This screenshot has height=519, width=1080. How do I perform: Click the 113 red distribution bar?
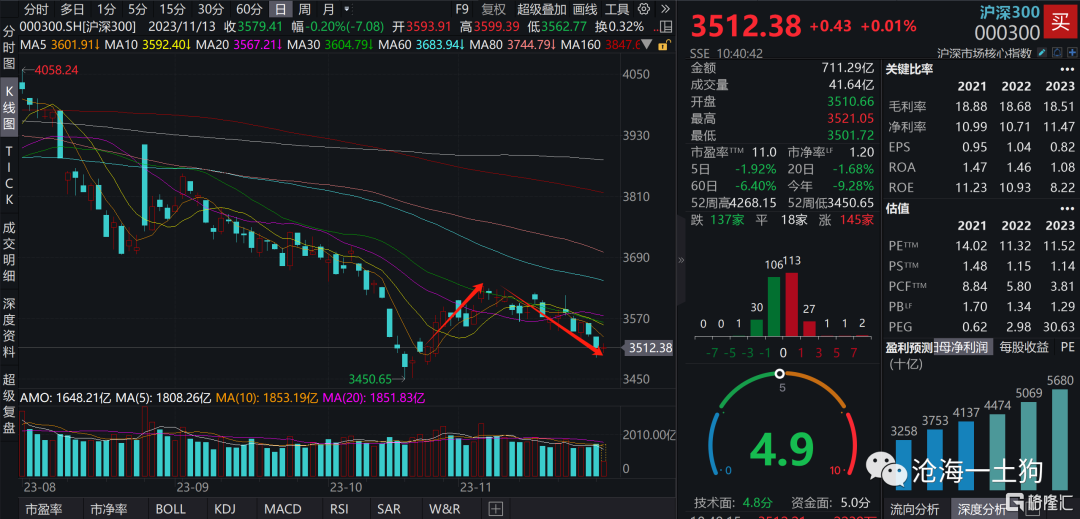click(x=791, y=304)
